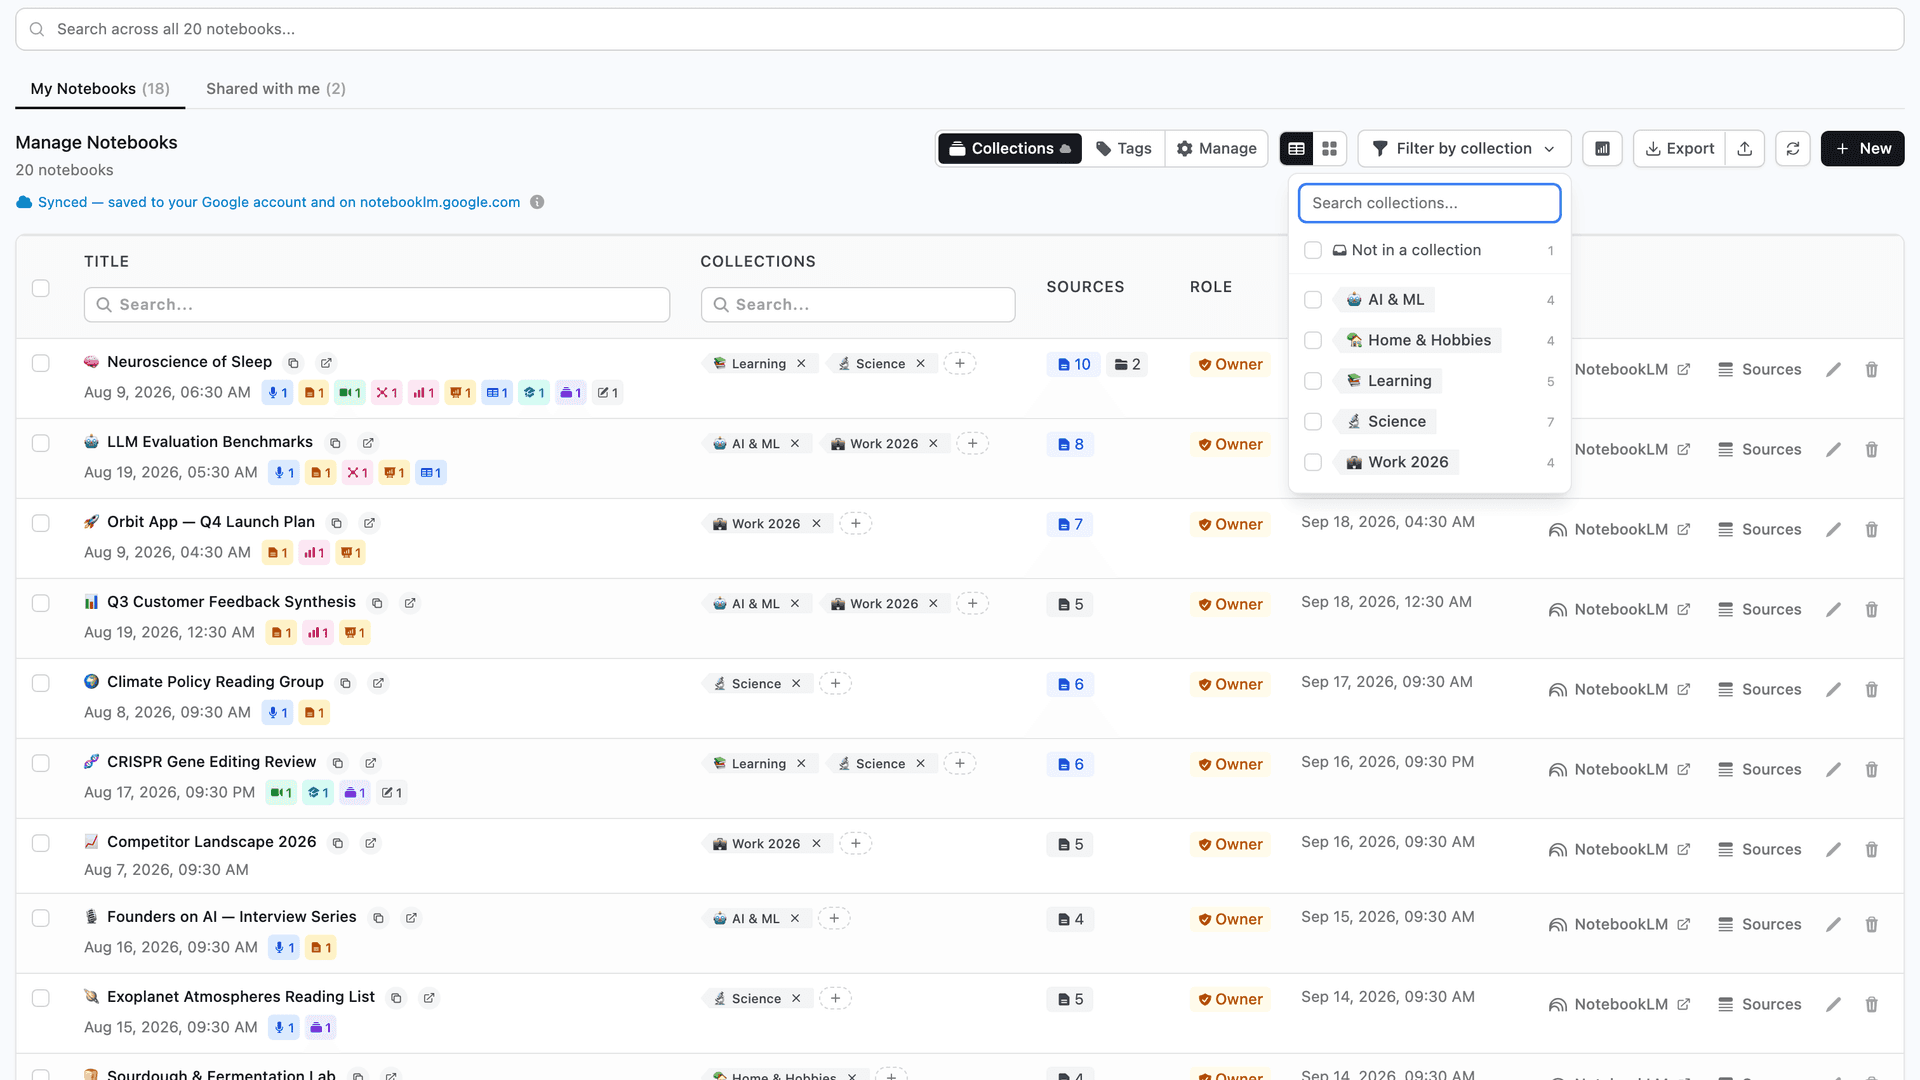The height and width of the screenshot is (1080, 1920).
Task: Select the Neuroscience of Sleep row checkbox
Action: tap(40, 363)
